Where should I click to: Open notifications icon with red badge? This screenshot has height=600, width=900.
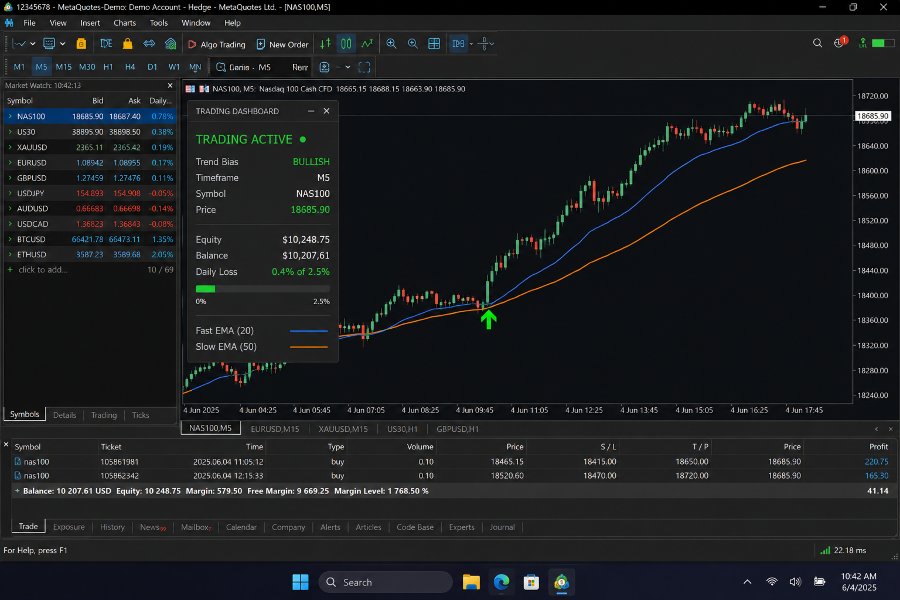[x=840, y=42]
